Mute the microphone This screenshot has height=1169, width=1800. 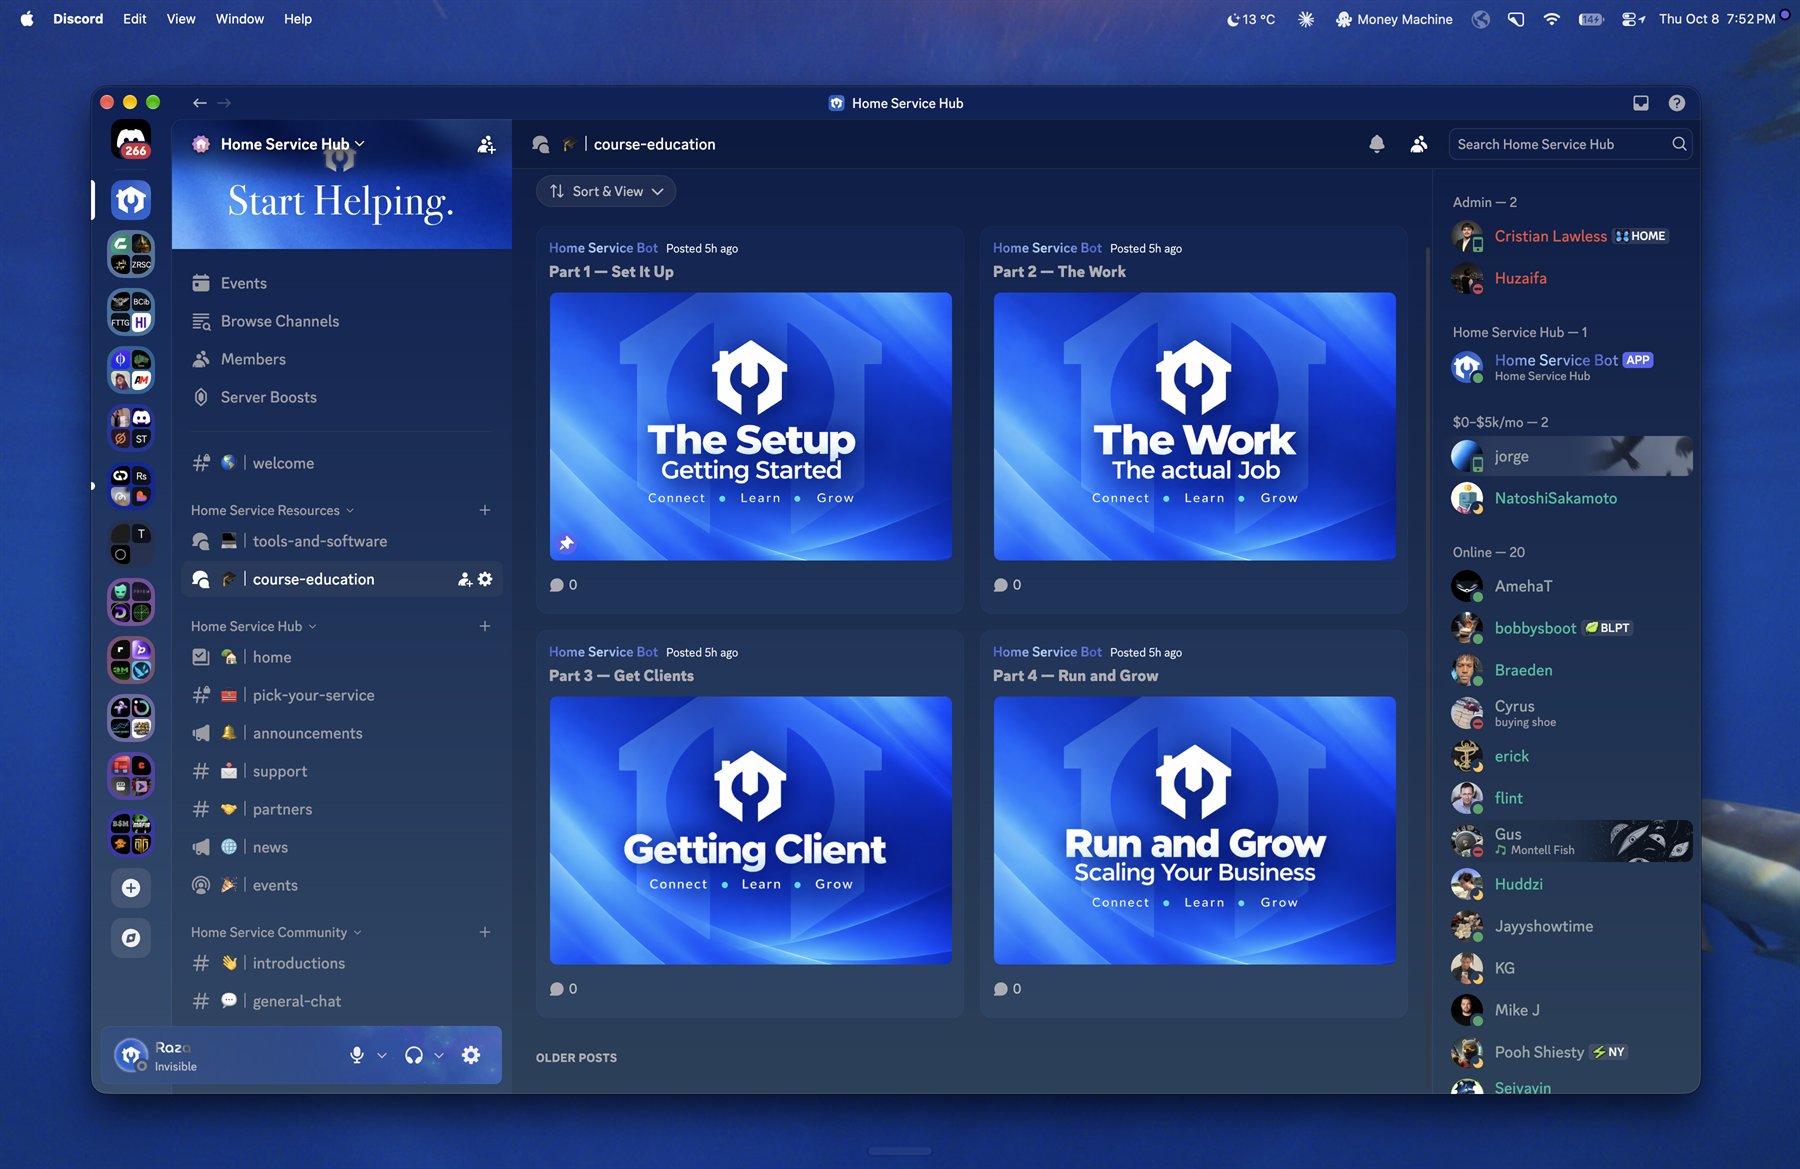[x=357, y=1055]
